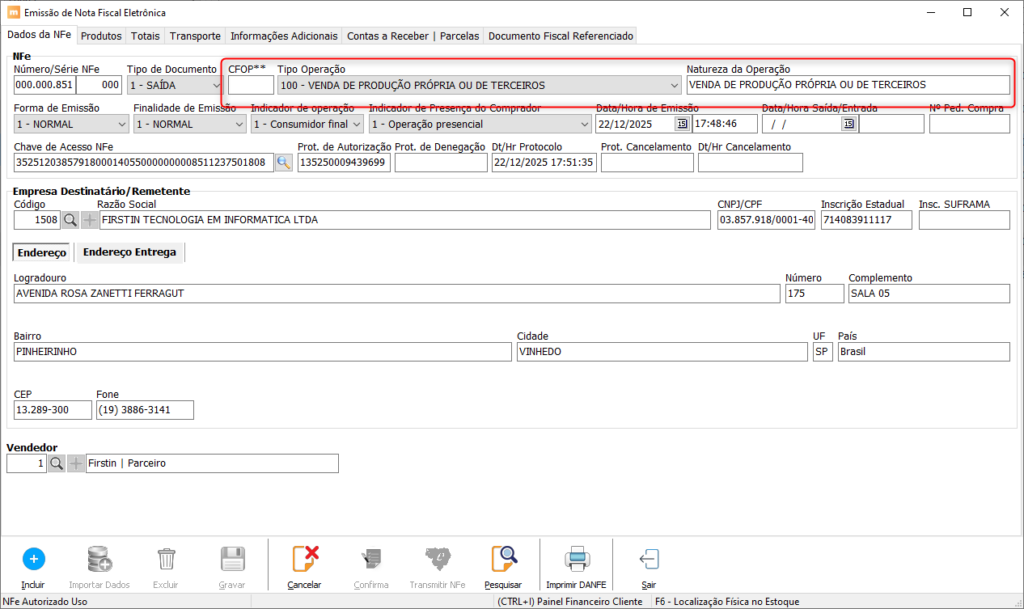Click plus icon next to Vendedor search
The height and width of the screenshot is (609, 1024).
click(x=75, y=463)
